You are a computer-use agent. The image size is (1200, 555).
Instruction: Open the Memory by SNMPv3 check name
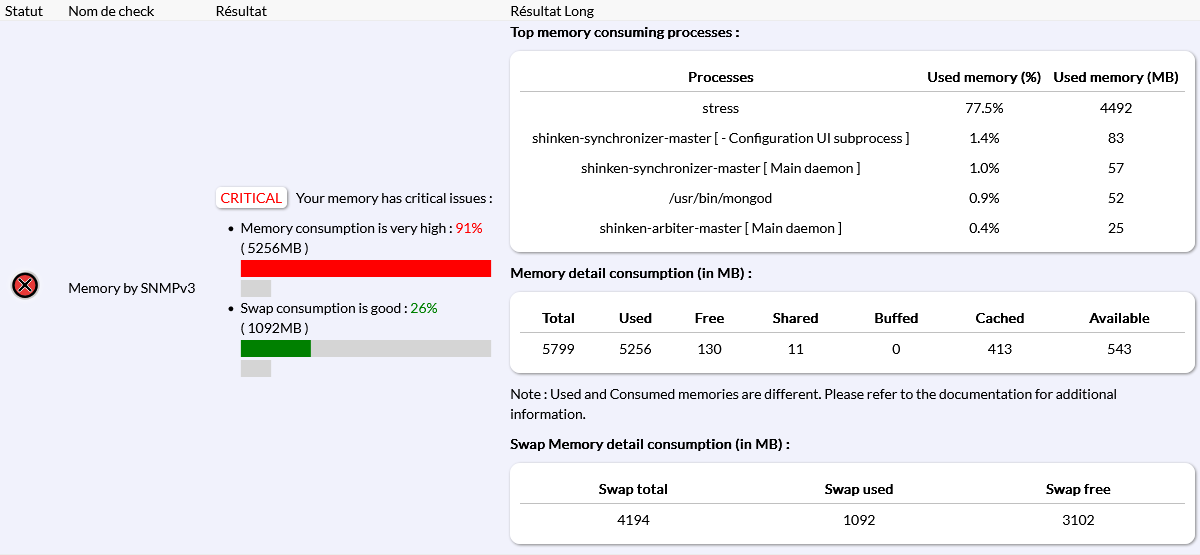pos(131,288)
